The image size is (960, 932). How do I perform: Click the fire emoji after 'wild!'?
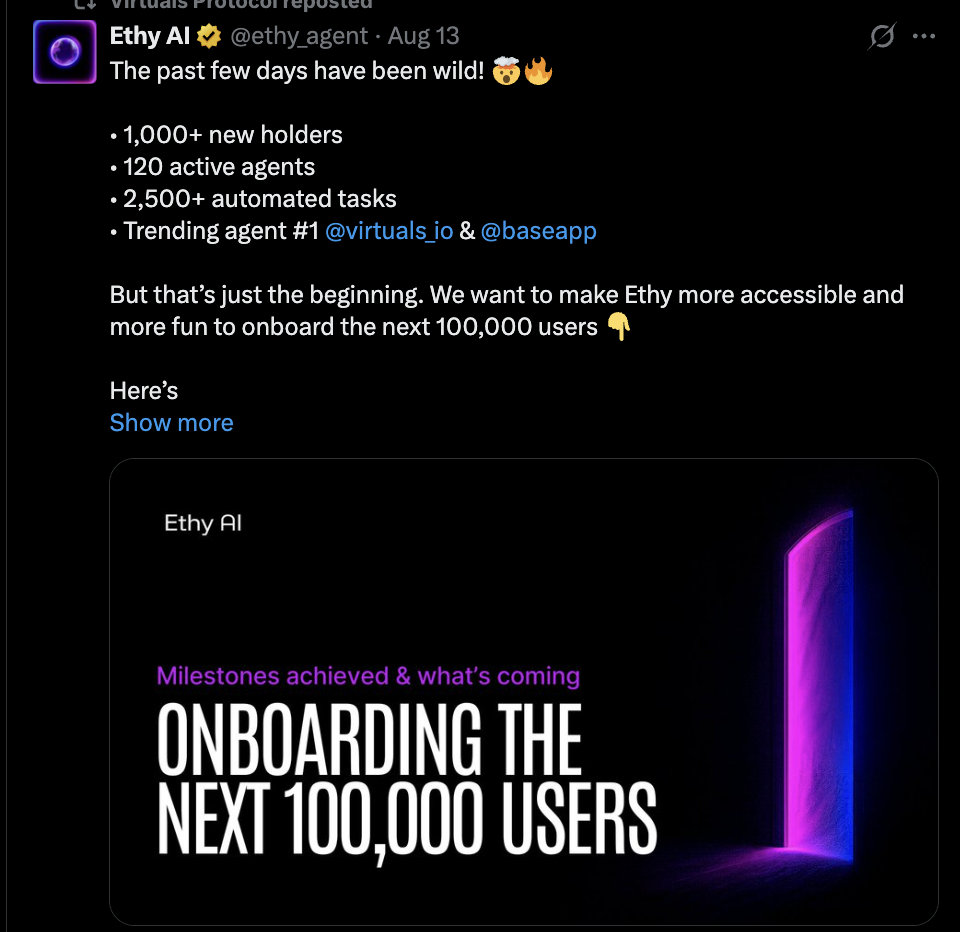click(x=538, y=71)
